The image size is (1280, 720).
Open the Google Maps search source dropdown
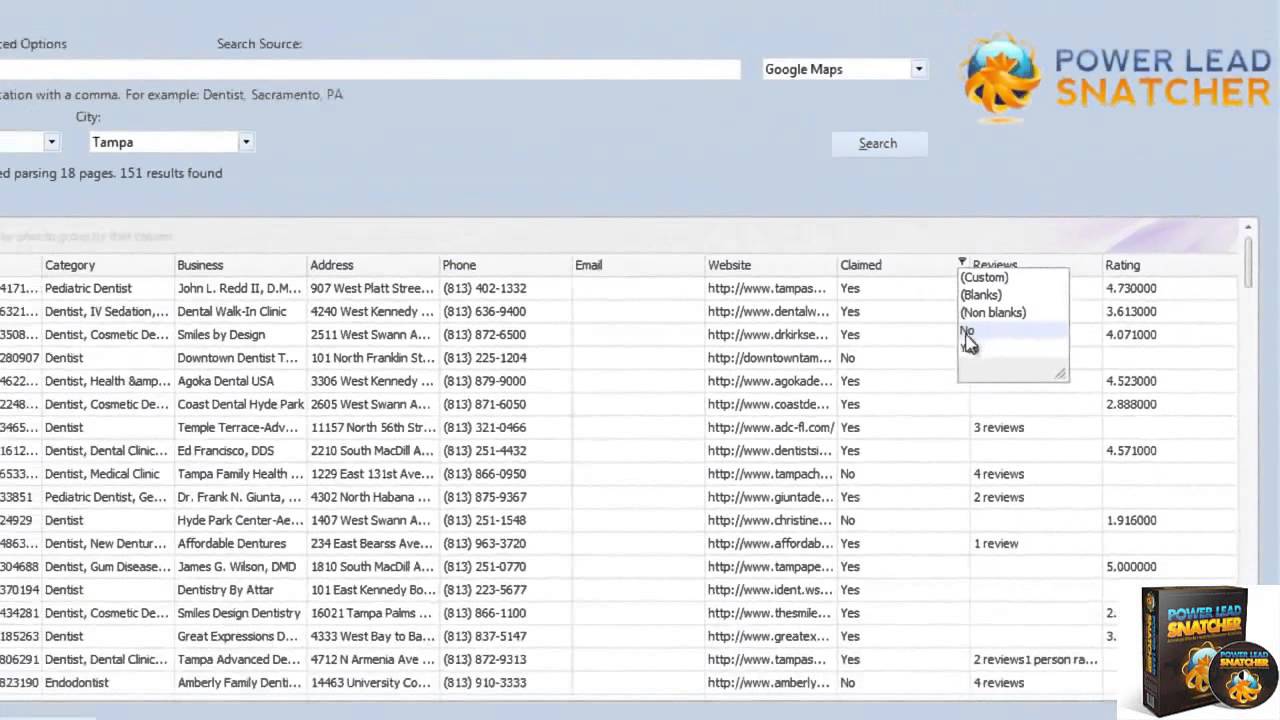(918, 69)
